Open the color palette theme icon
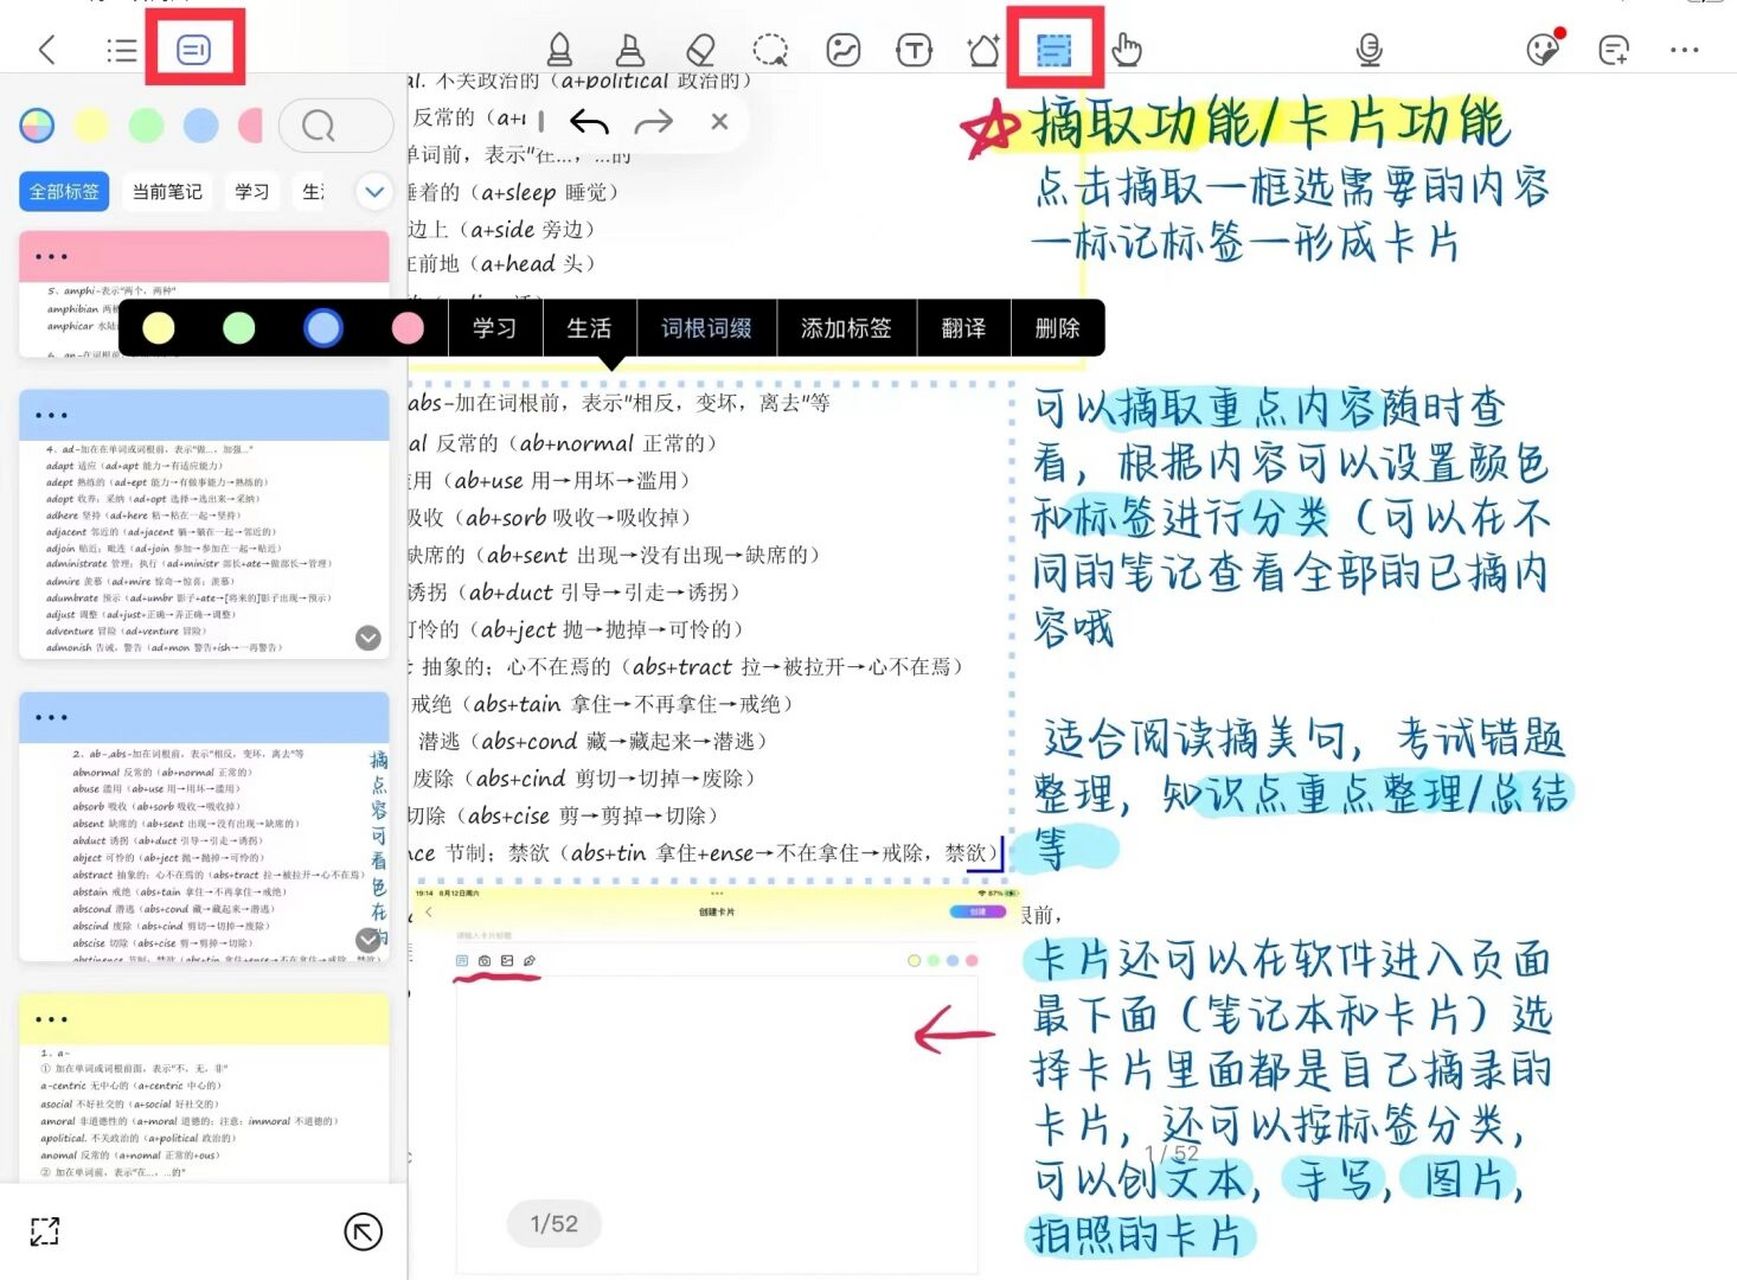Screen dimensions: 1737x1280 point(1543,49)
